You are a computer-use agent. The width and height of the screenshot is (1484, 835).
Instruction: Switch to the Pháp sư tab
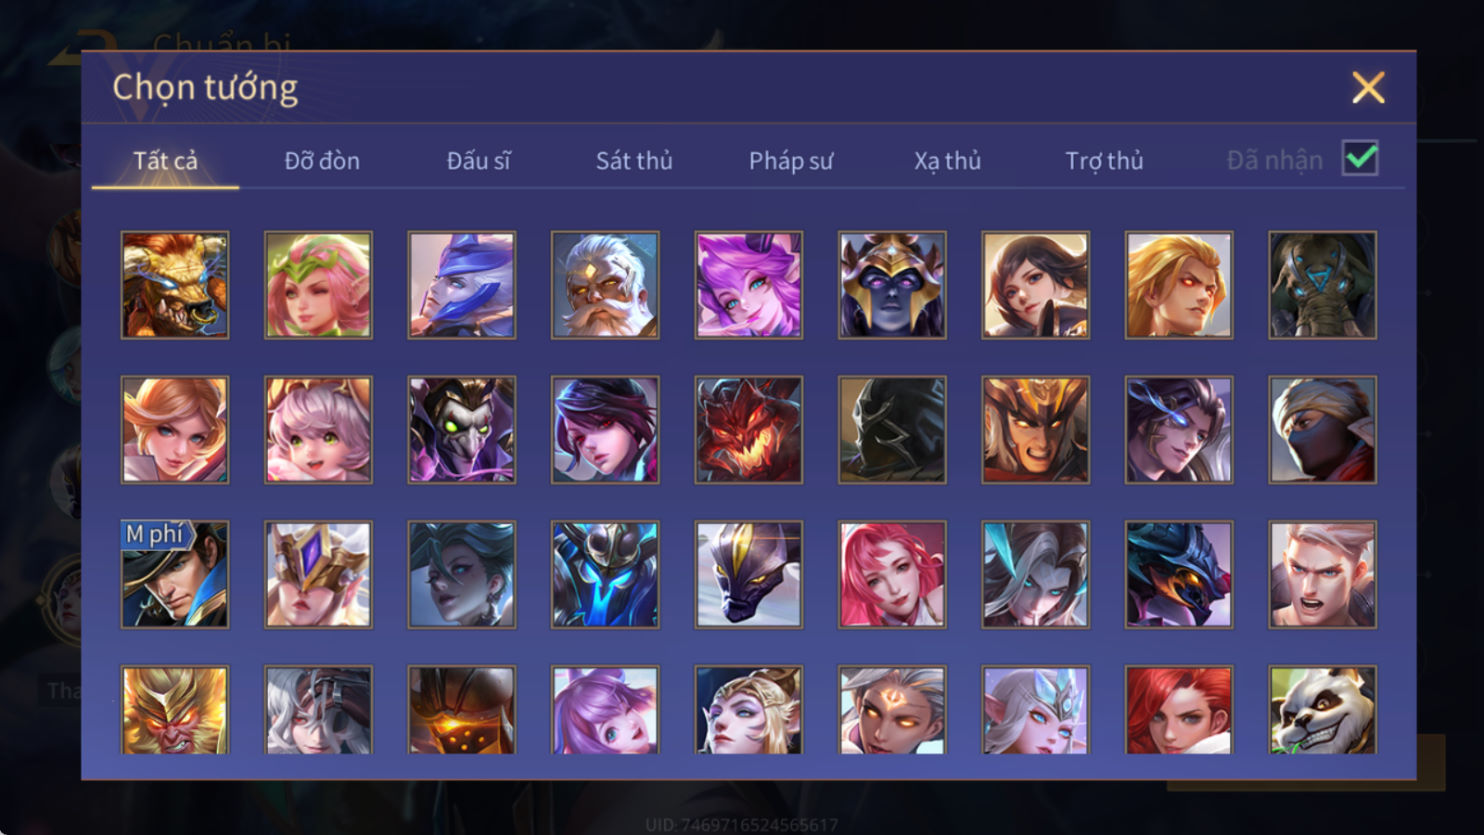pos(791,160)
